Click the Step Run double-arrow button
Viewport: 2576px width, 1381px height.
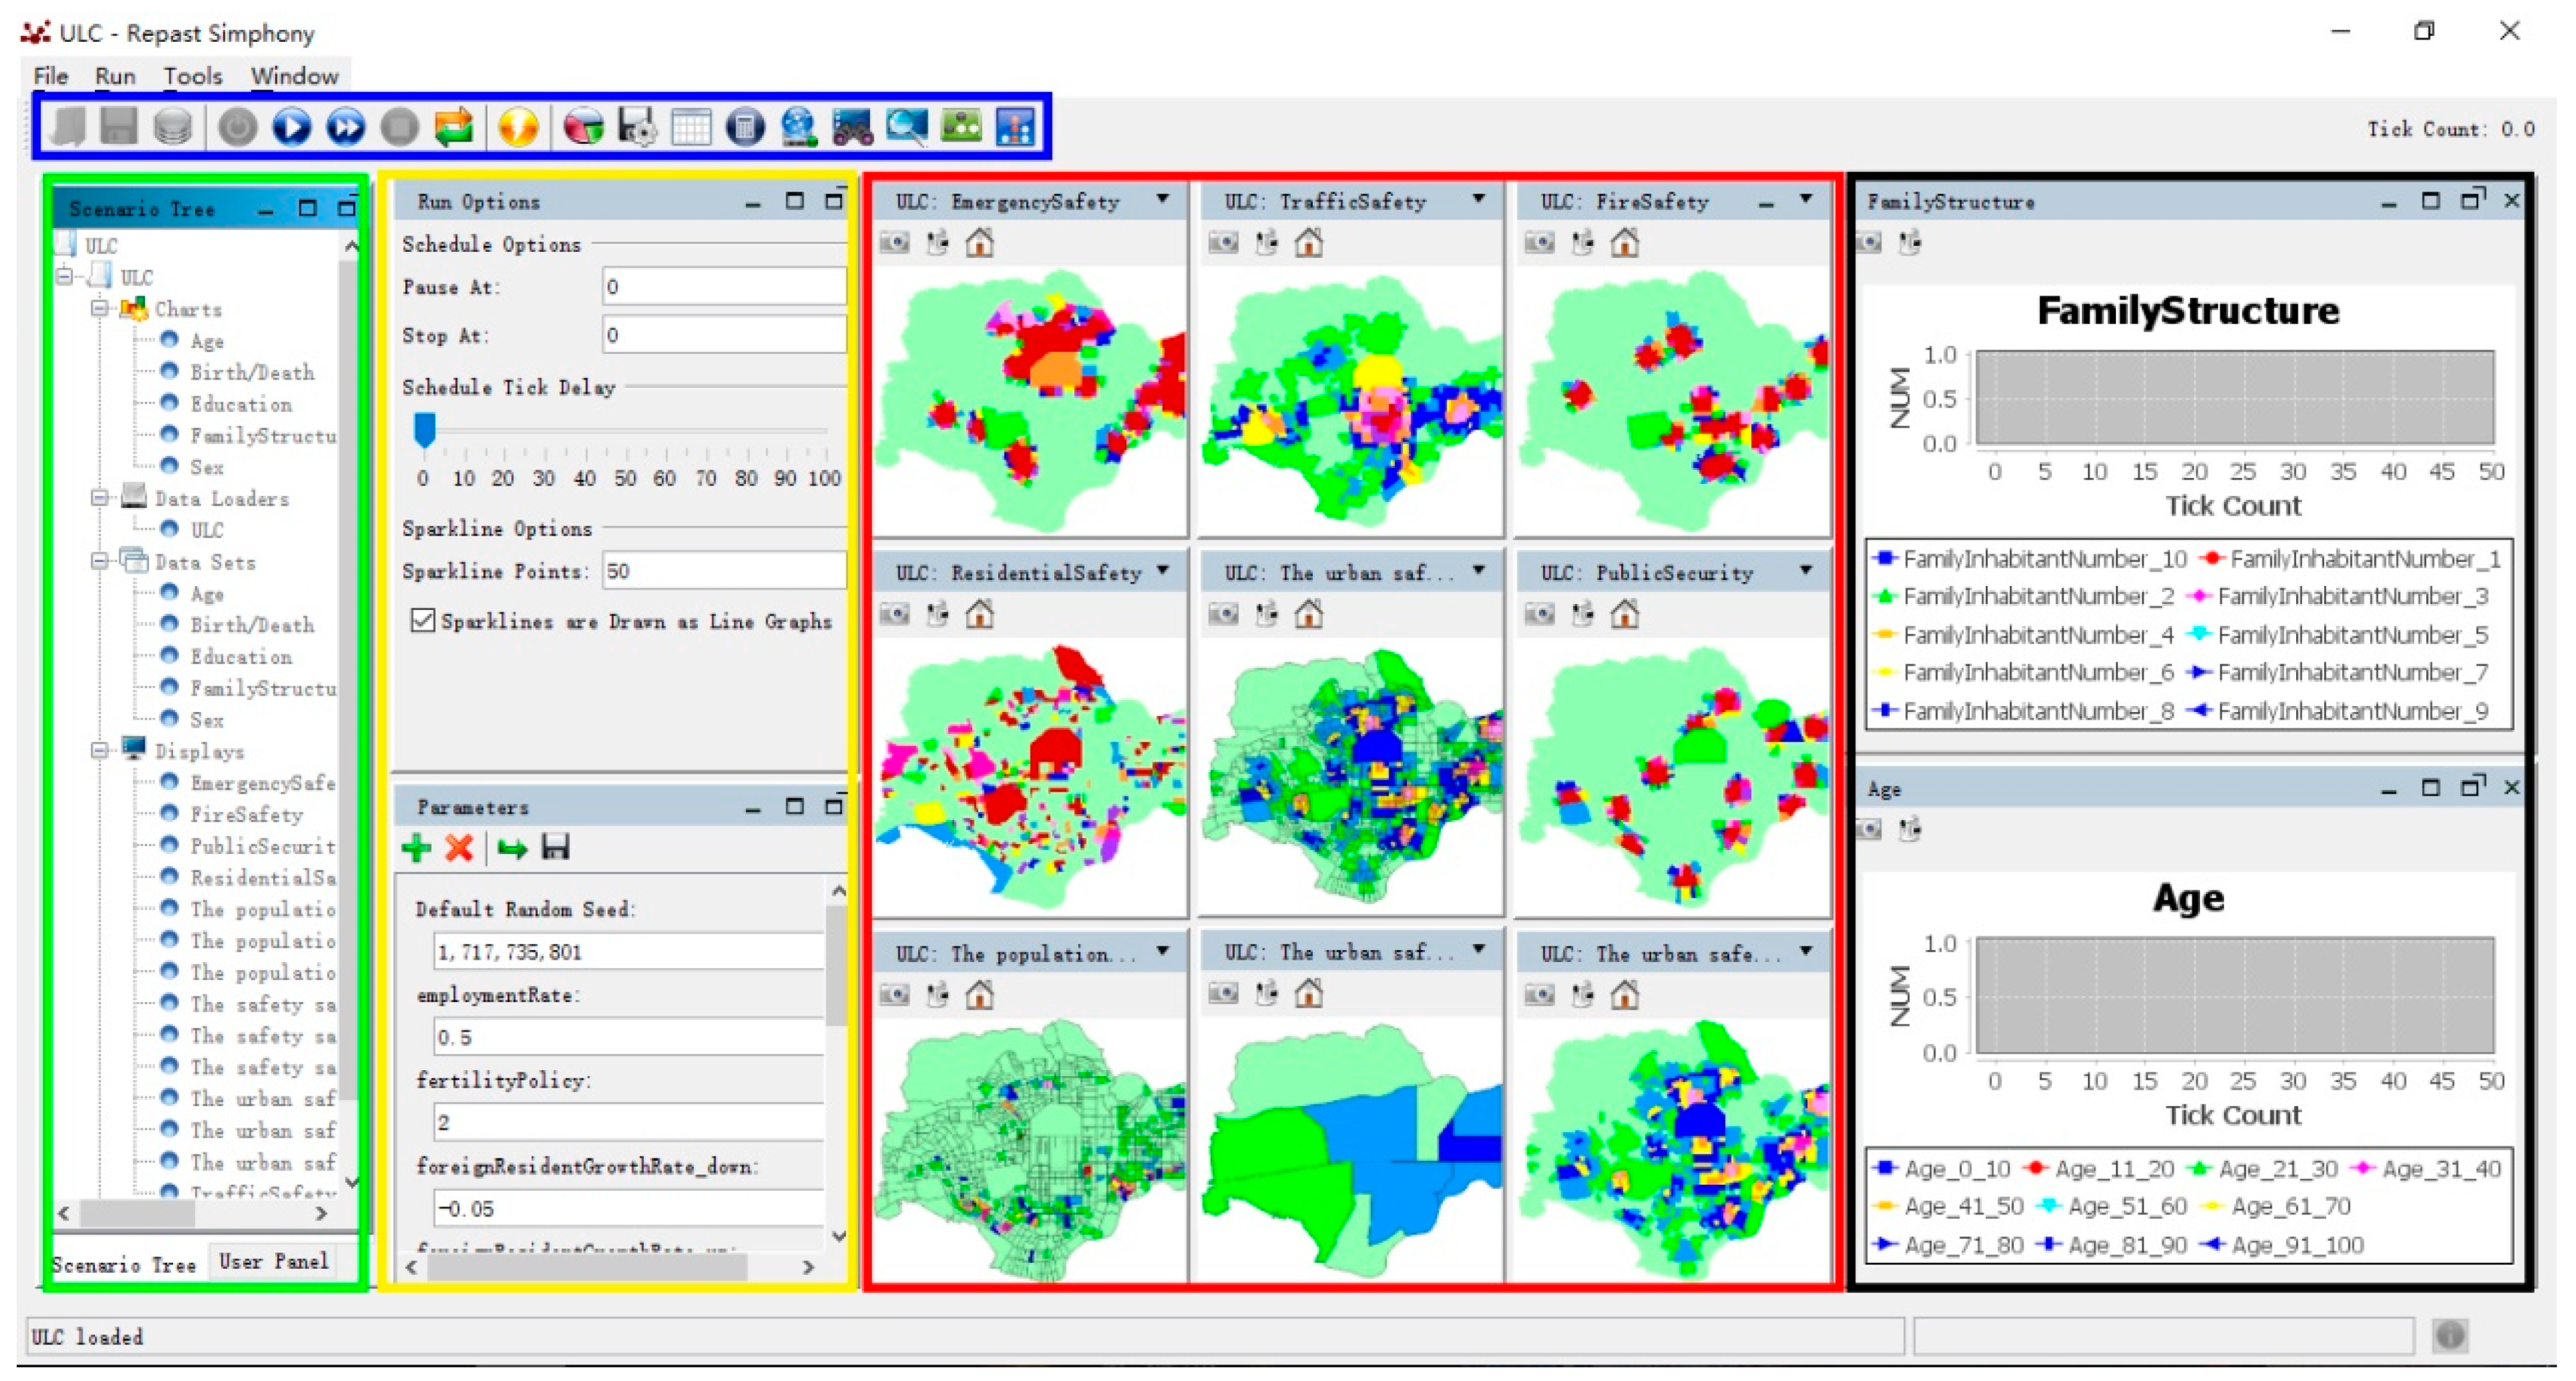tap(346, 128)
